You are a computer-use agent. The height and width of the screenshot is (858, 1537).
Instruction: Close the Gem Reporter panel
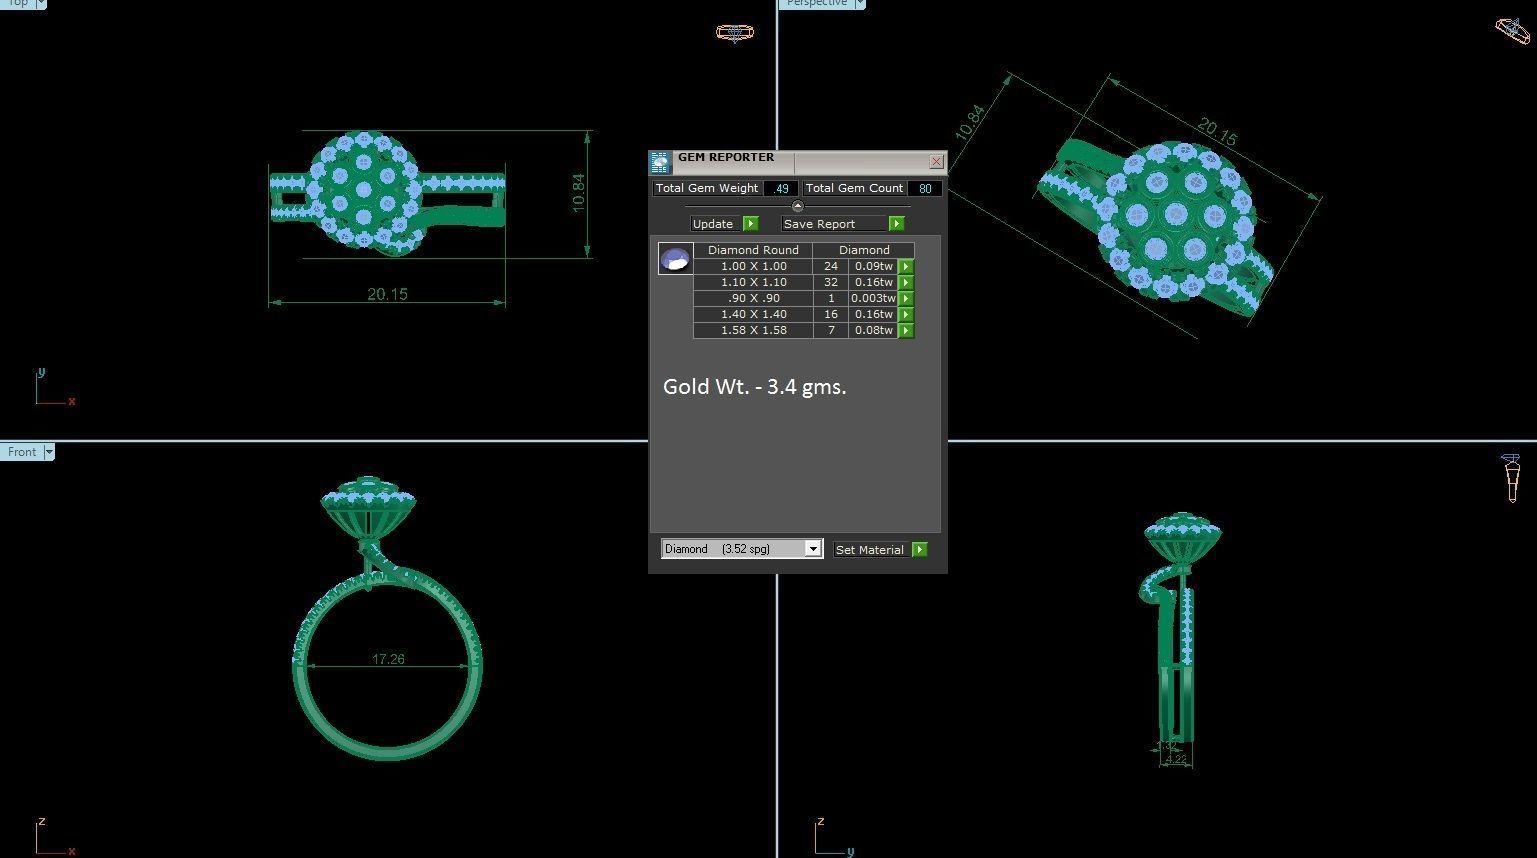click(x=936, y=161)
